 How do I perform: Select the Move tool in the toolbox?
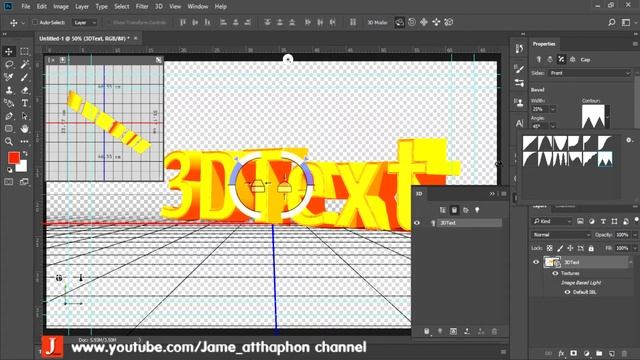pos(9,51)
